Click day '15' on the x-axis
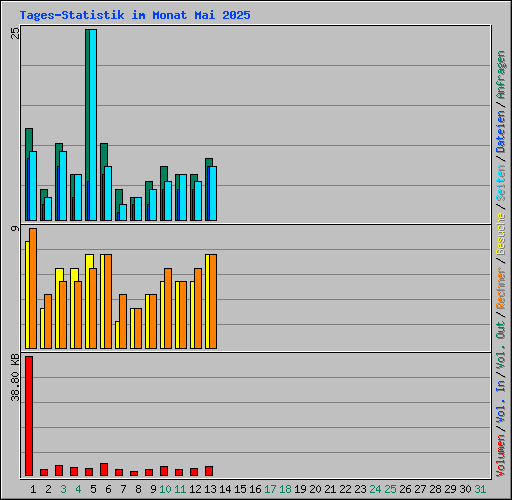Image resolution: width=512 pixels, height=500 pixels. click(x=240, y=489)
